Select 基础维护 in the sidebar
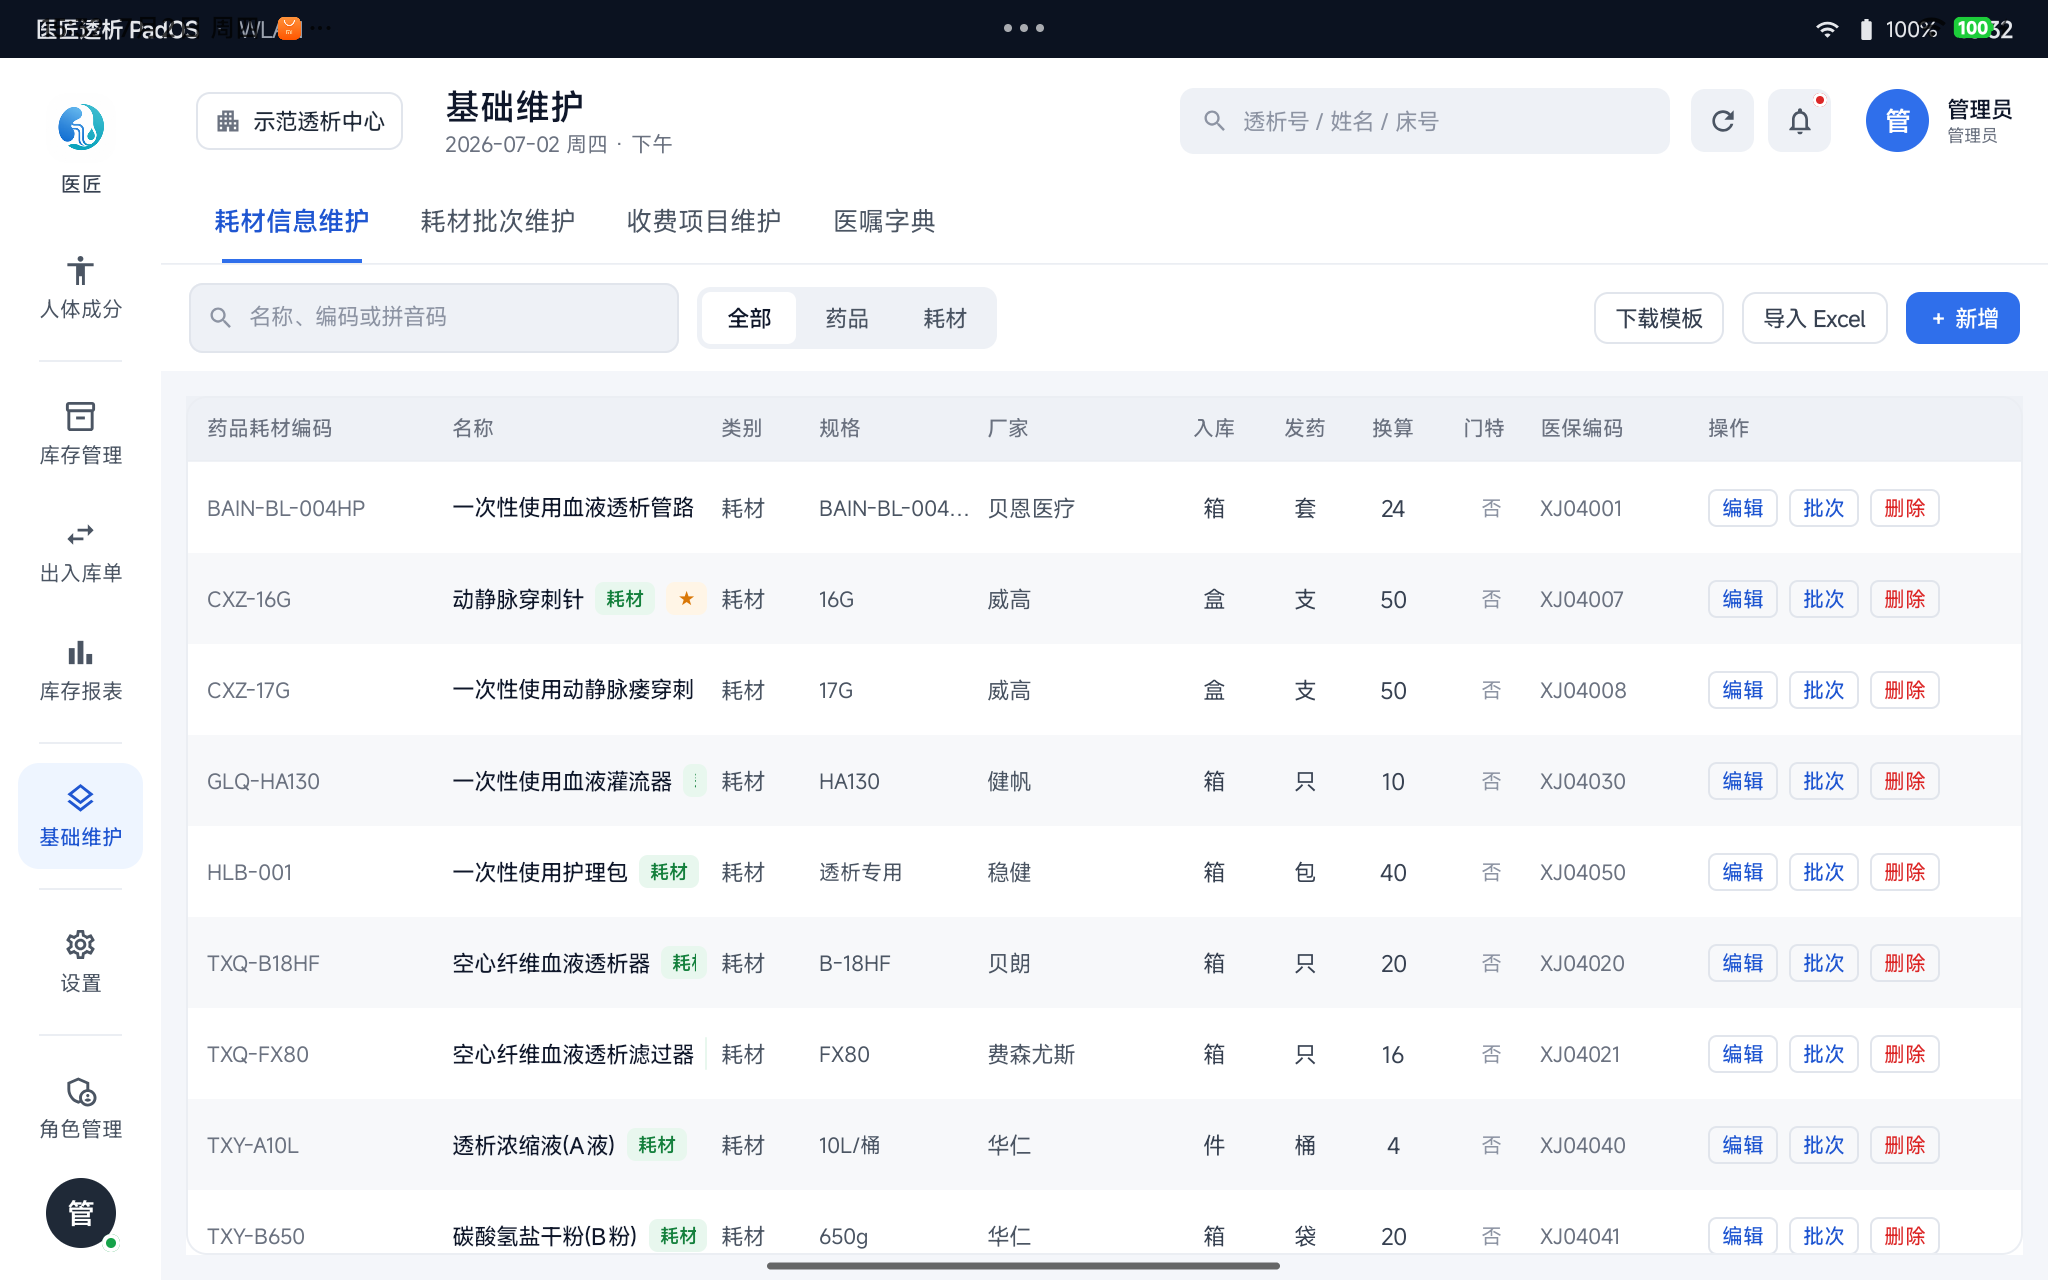 [80, 816]
